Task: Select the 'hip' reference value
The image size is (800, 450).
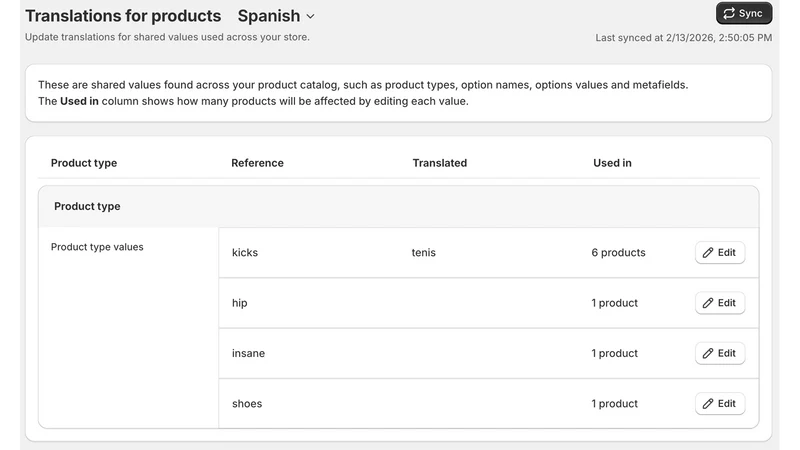Action: (x=240, y=303)
